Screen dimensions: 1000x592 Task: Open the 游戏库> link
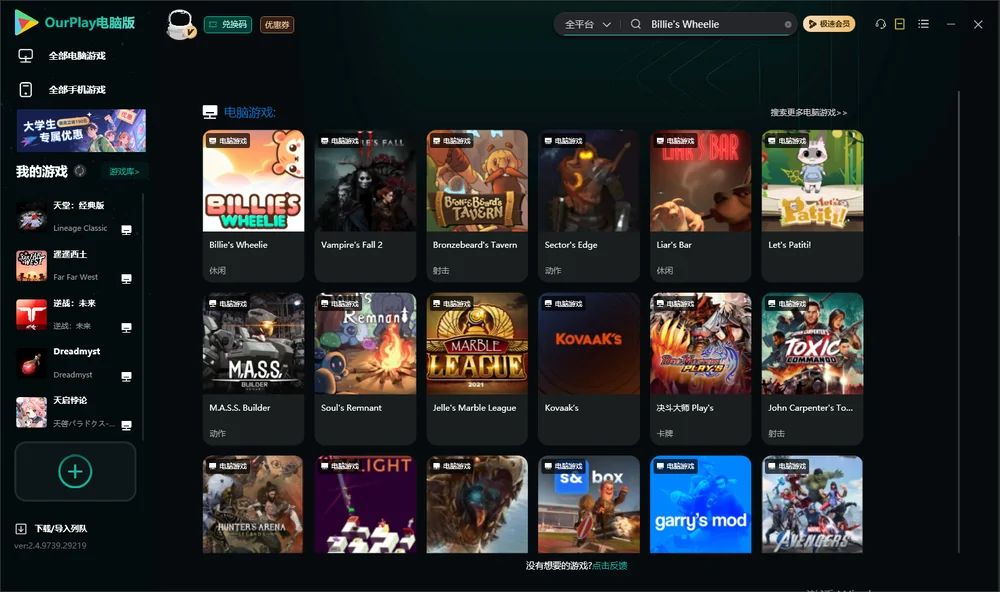pyautogui.click(x=124, y=172)
